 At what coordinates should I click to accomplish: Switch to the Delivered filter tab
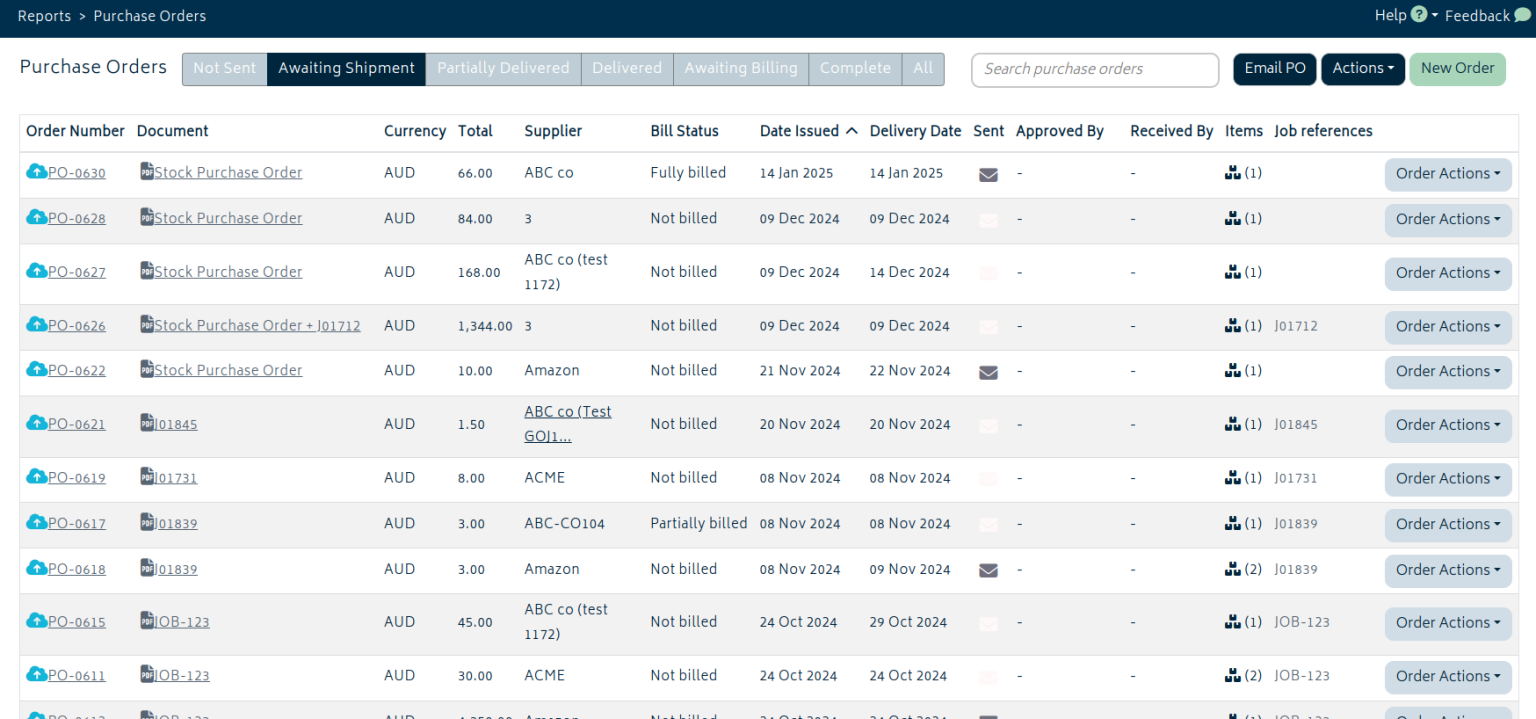(627, 68)
